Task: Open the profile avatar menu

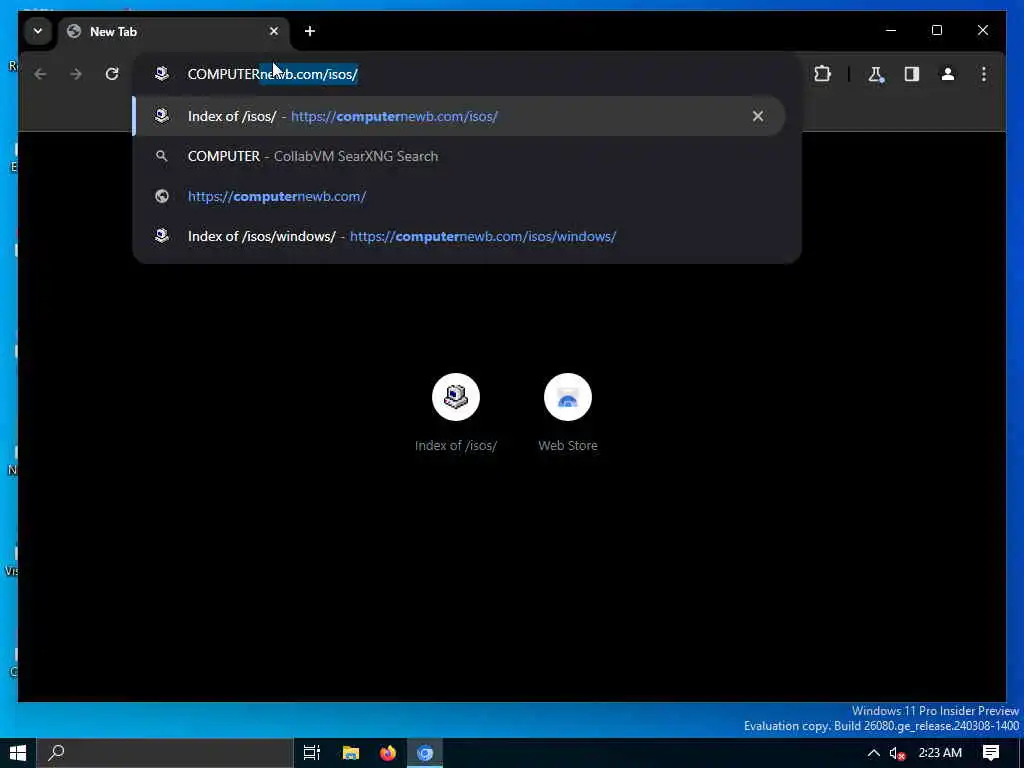Action: point(948,74)
